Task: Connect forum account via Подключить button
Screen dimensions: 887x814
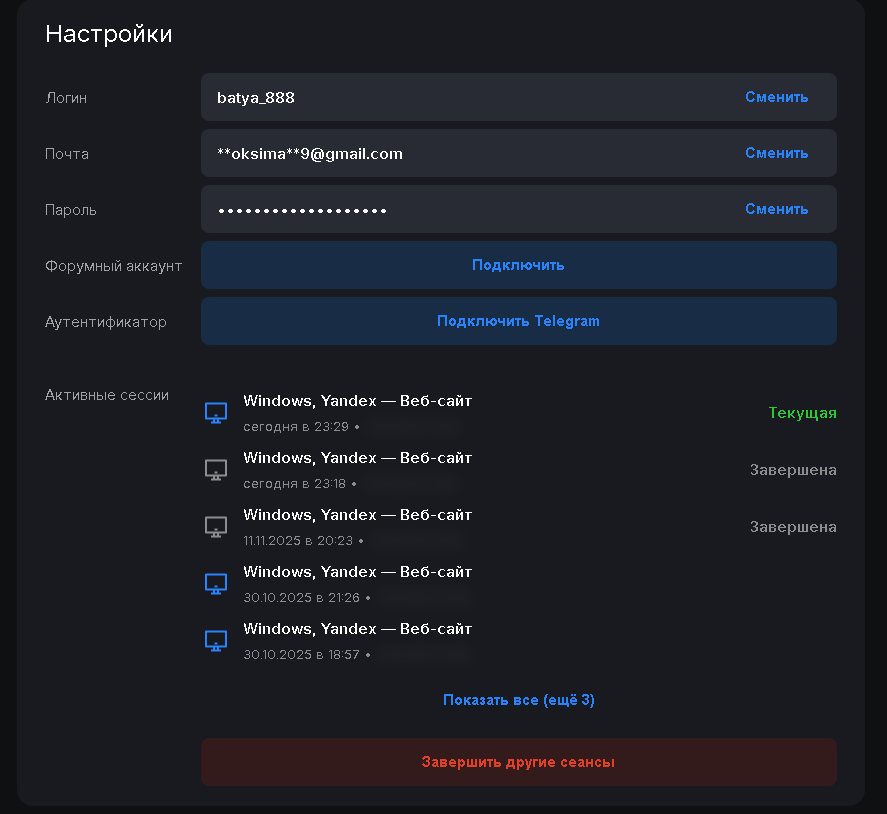Action: click(518, 265)
